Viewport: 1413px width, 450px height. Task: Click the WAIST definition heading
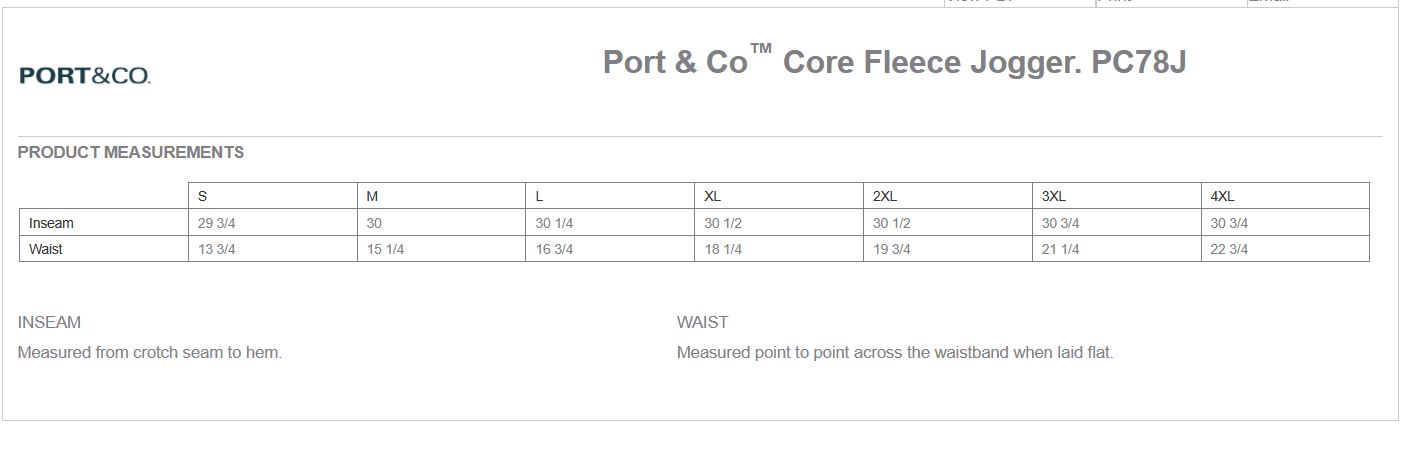[703, 323]
